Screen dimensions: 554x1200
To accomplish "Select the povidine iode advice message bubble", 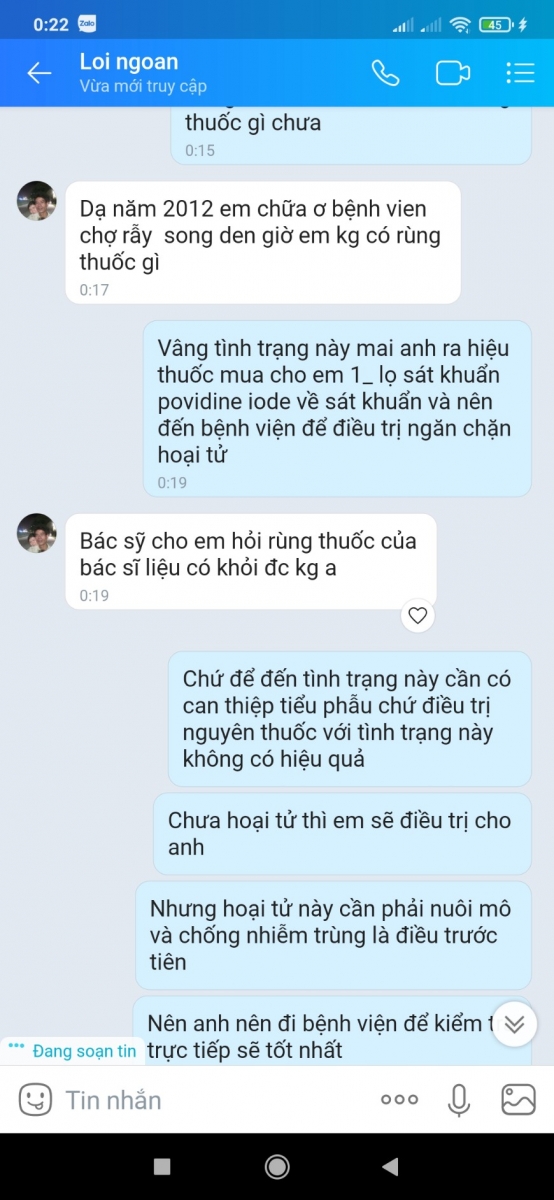I will 337,409.
